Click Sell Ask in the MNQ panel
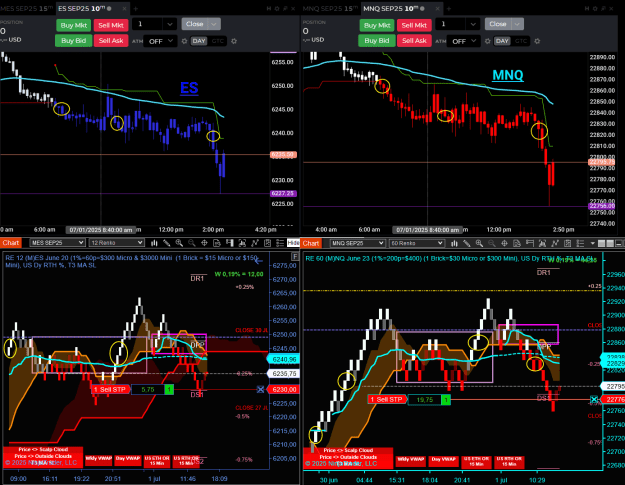 [x=414, y=41]
